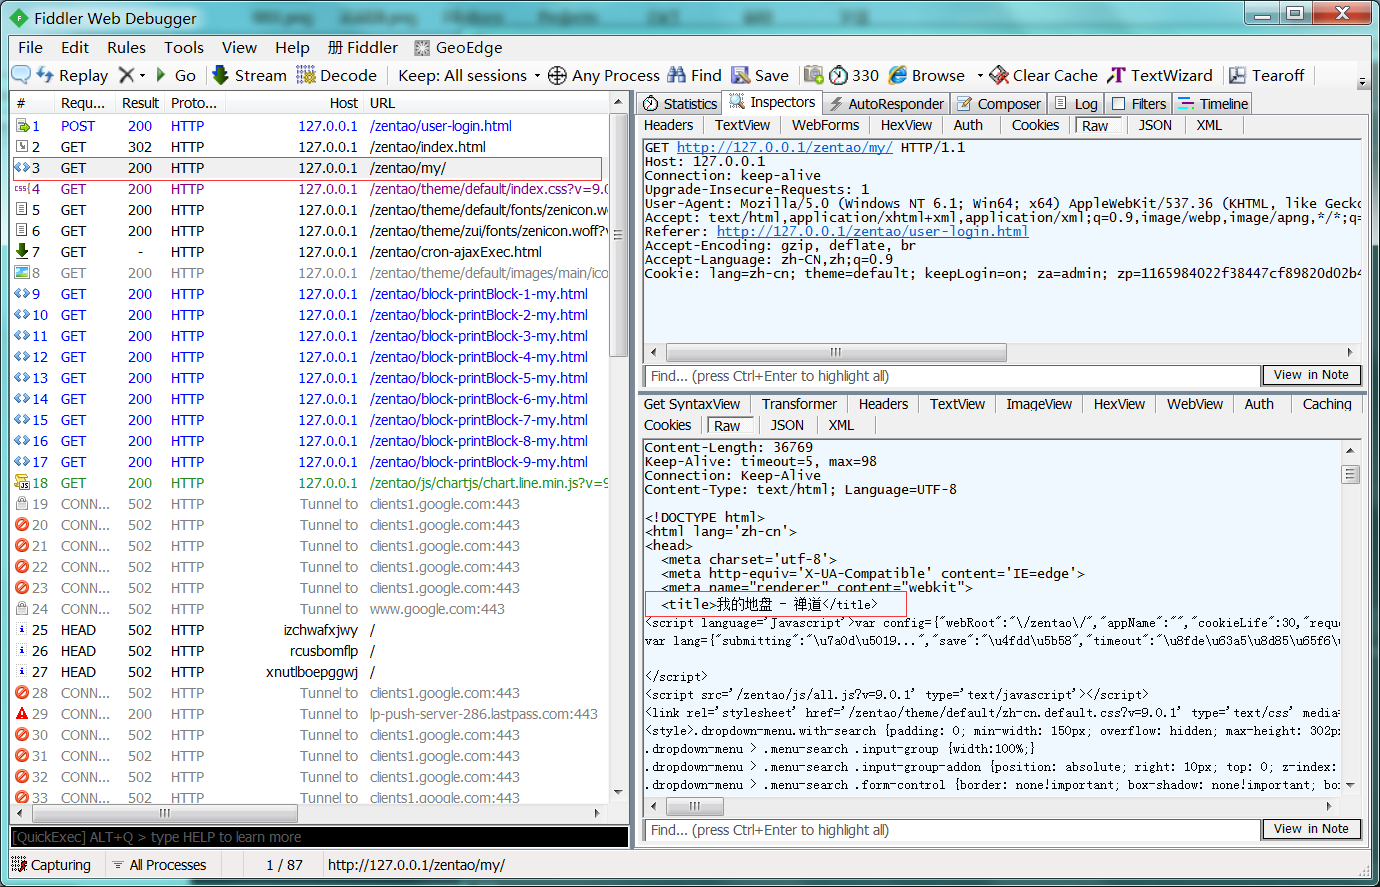Click response pane View in Note button
This screenshot has width=1380, height=887.
pyautogui.click(x=1311, y=829)
